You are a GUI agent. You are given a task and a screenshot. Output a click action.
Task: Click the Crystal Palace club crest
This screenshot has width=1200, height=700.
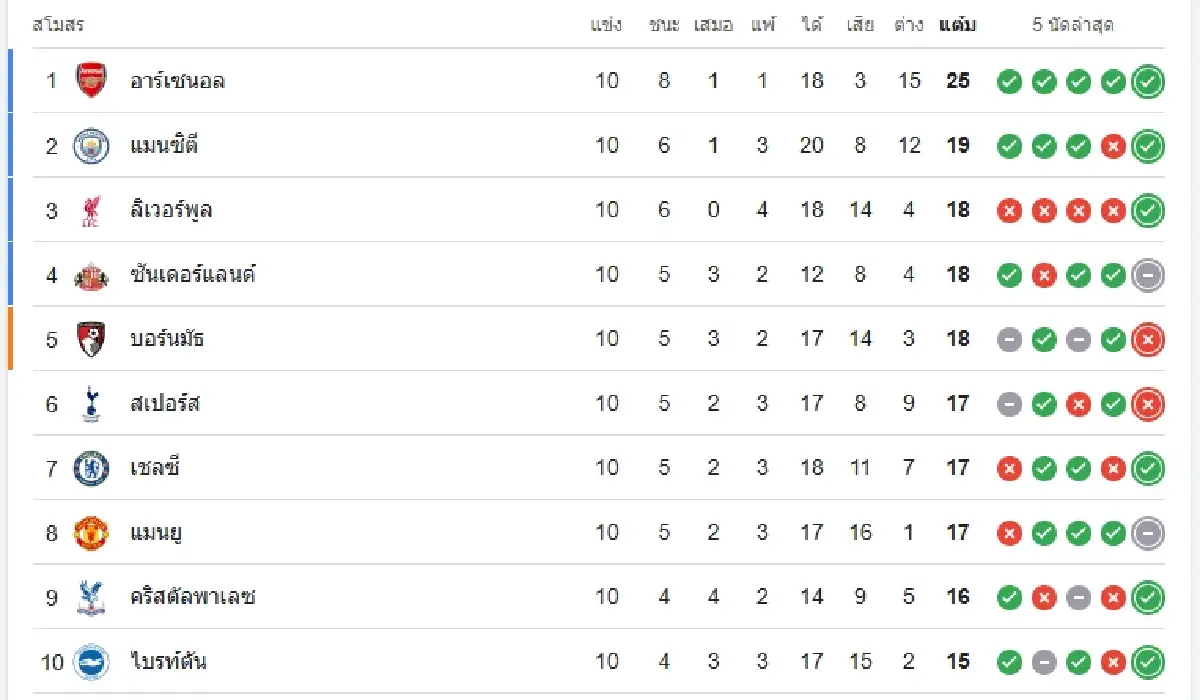click(91, 597)
